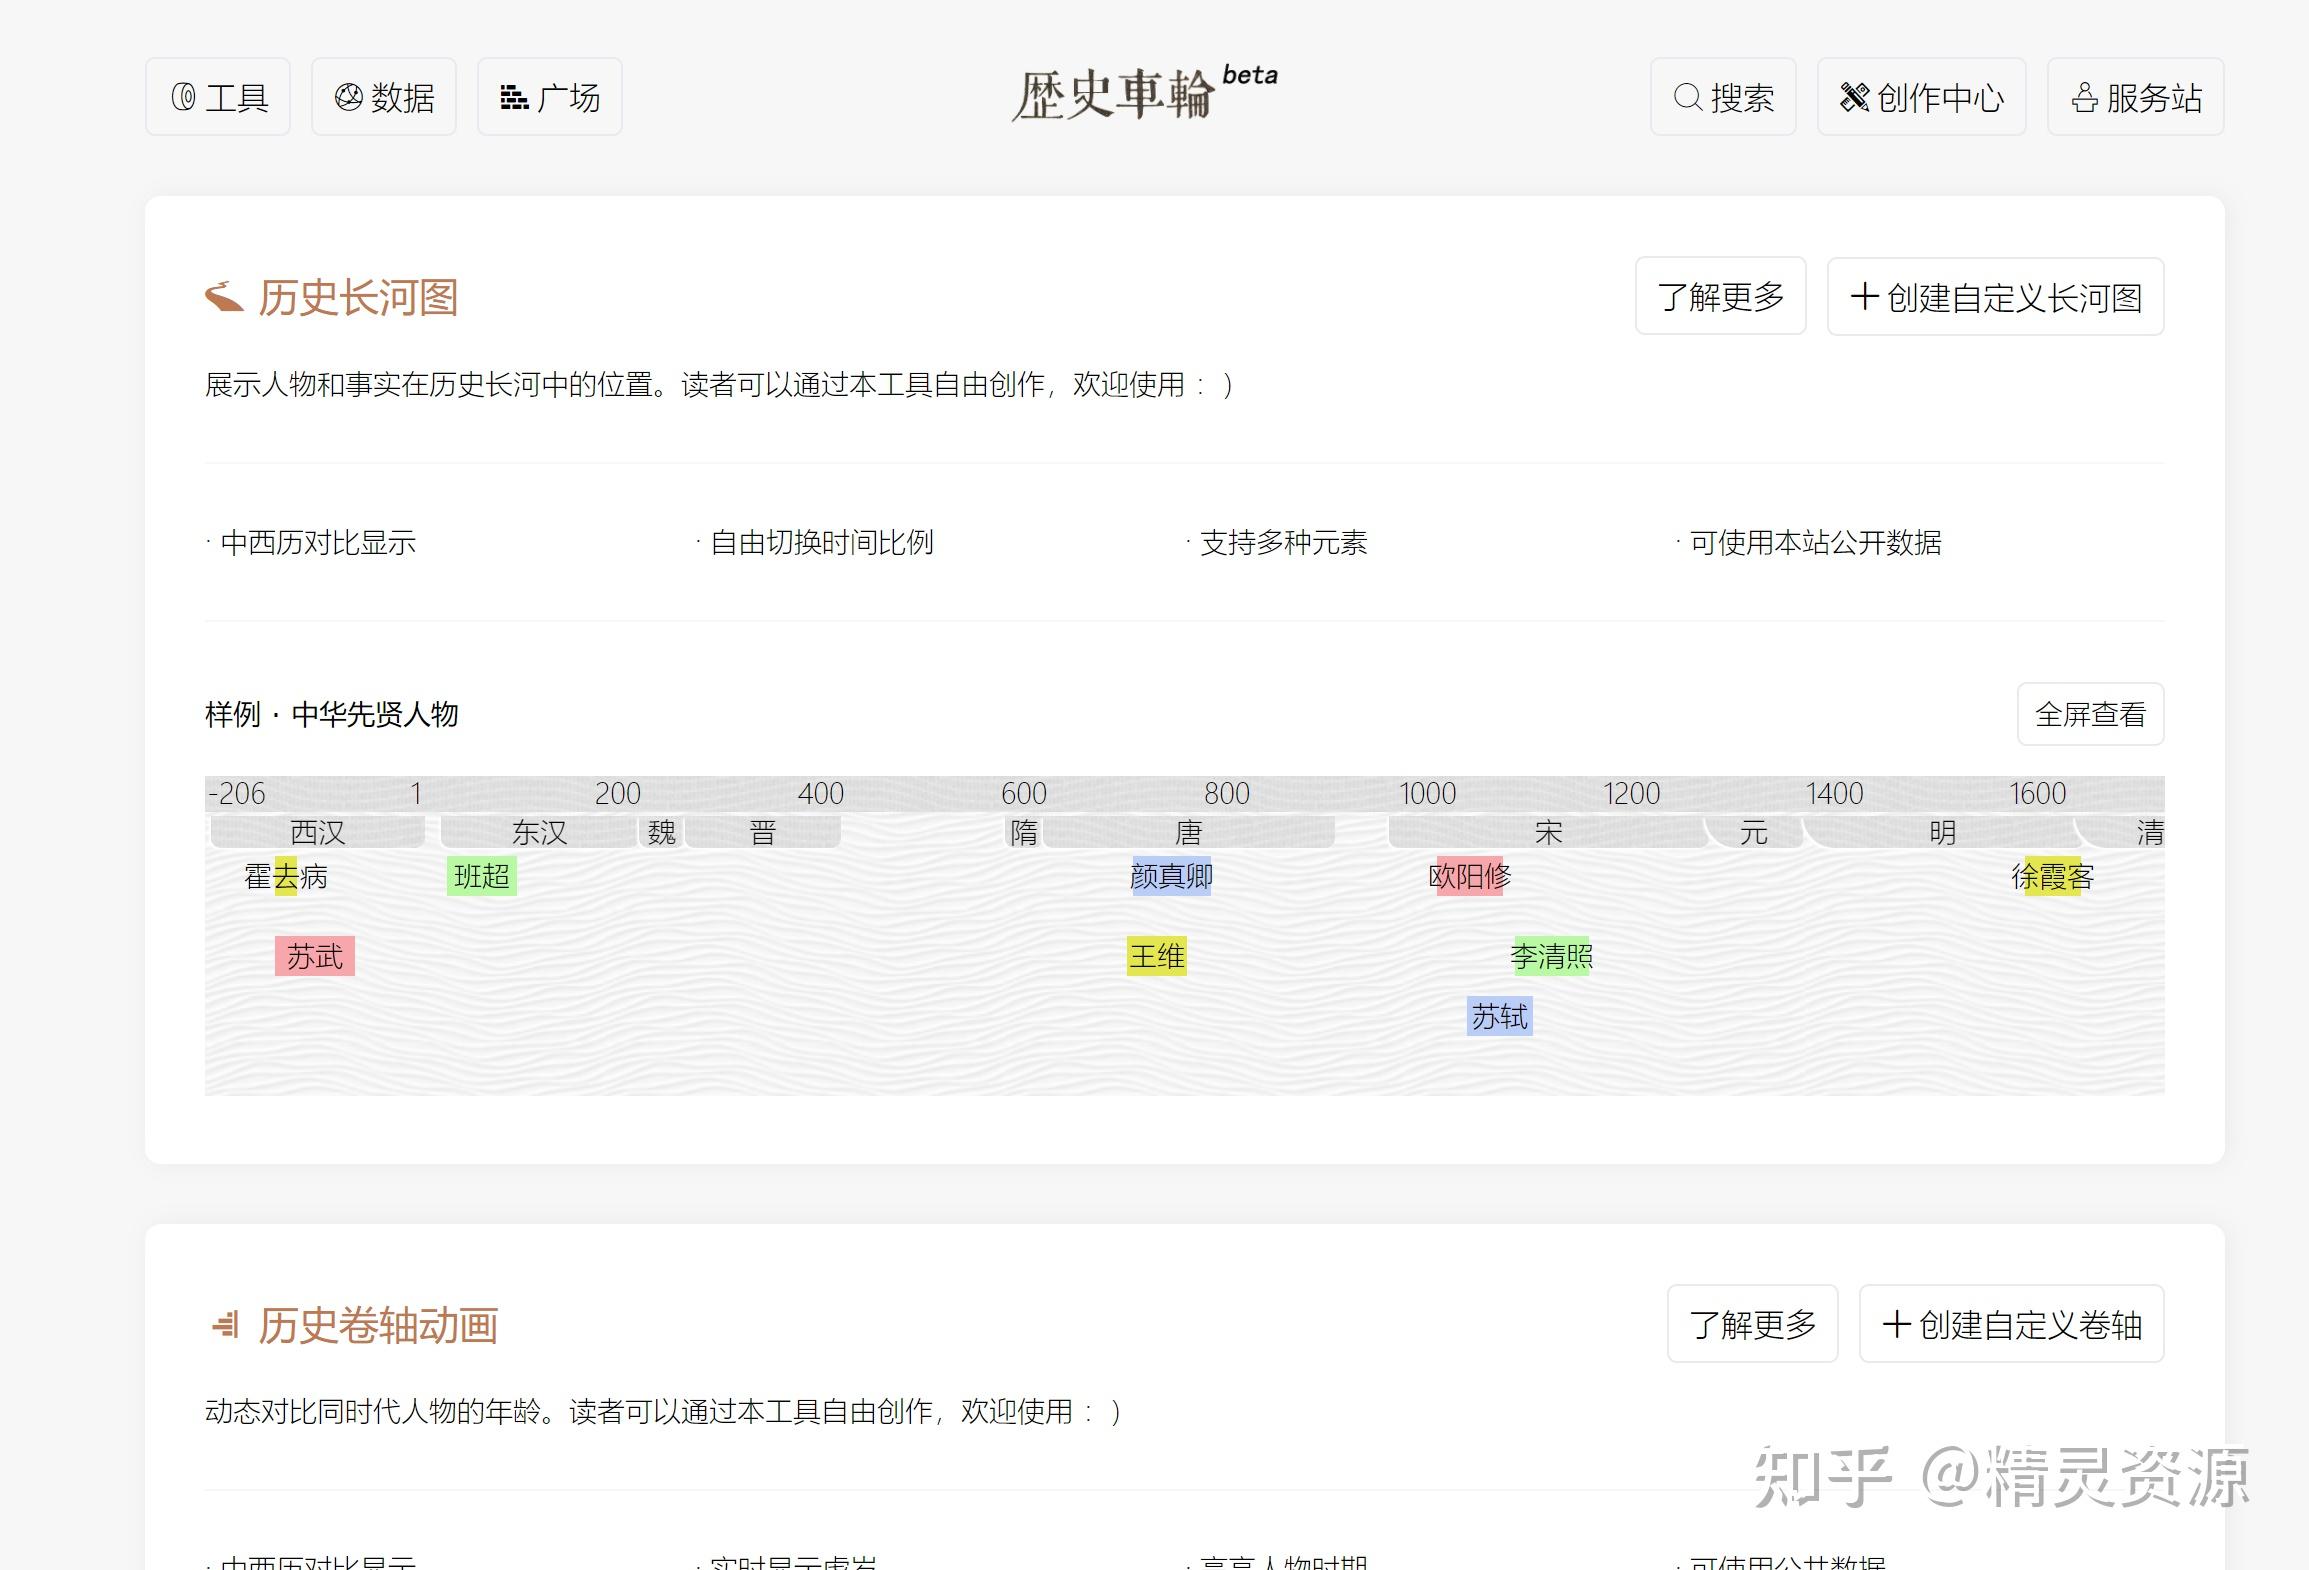Click the yellow 王维 person tag
The width and height of the screenshot is (2309, 1570).
pos(1156,956)
